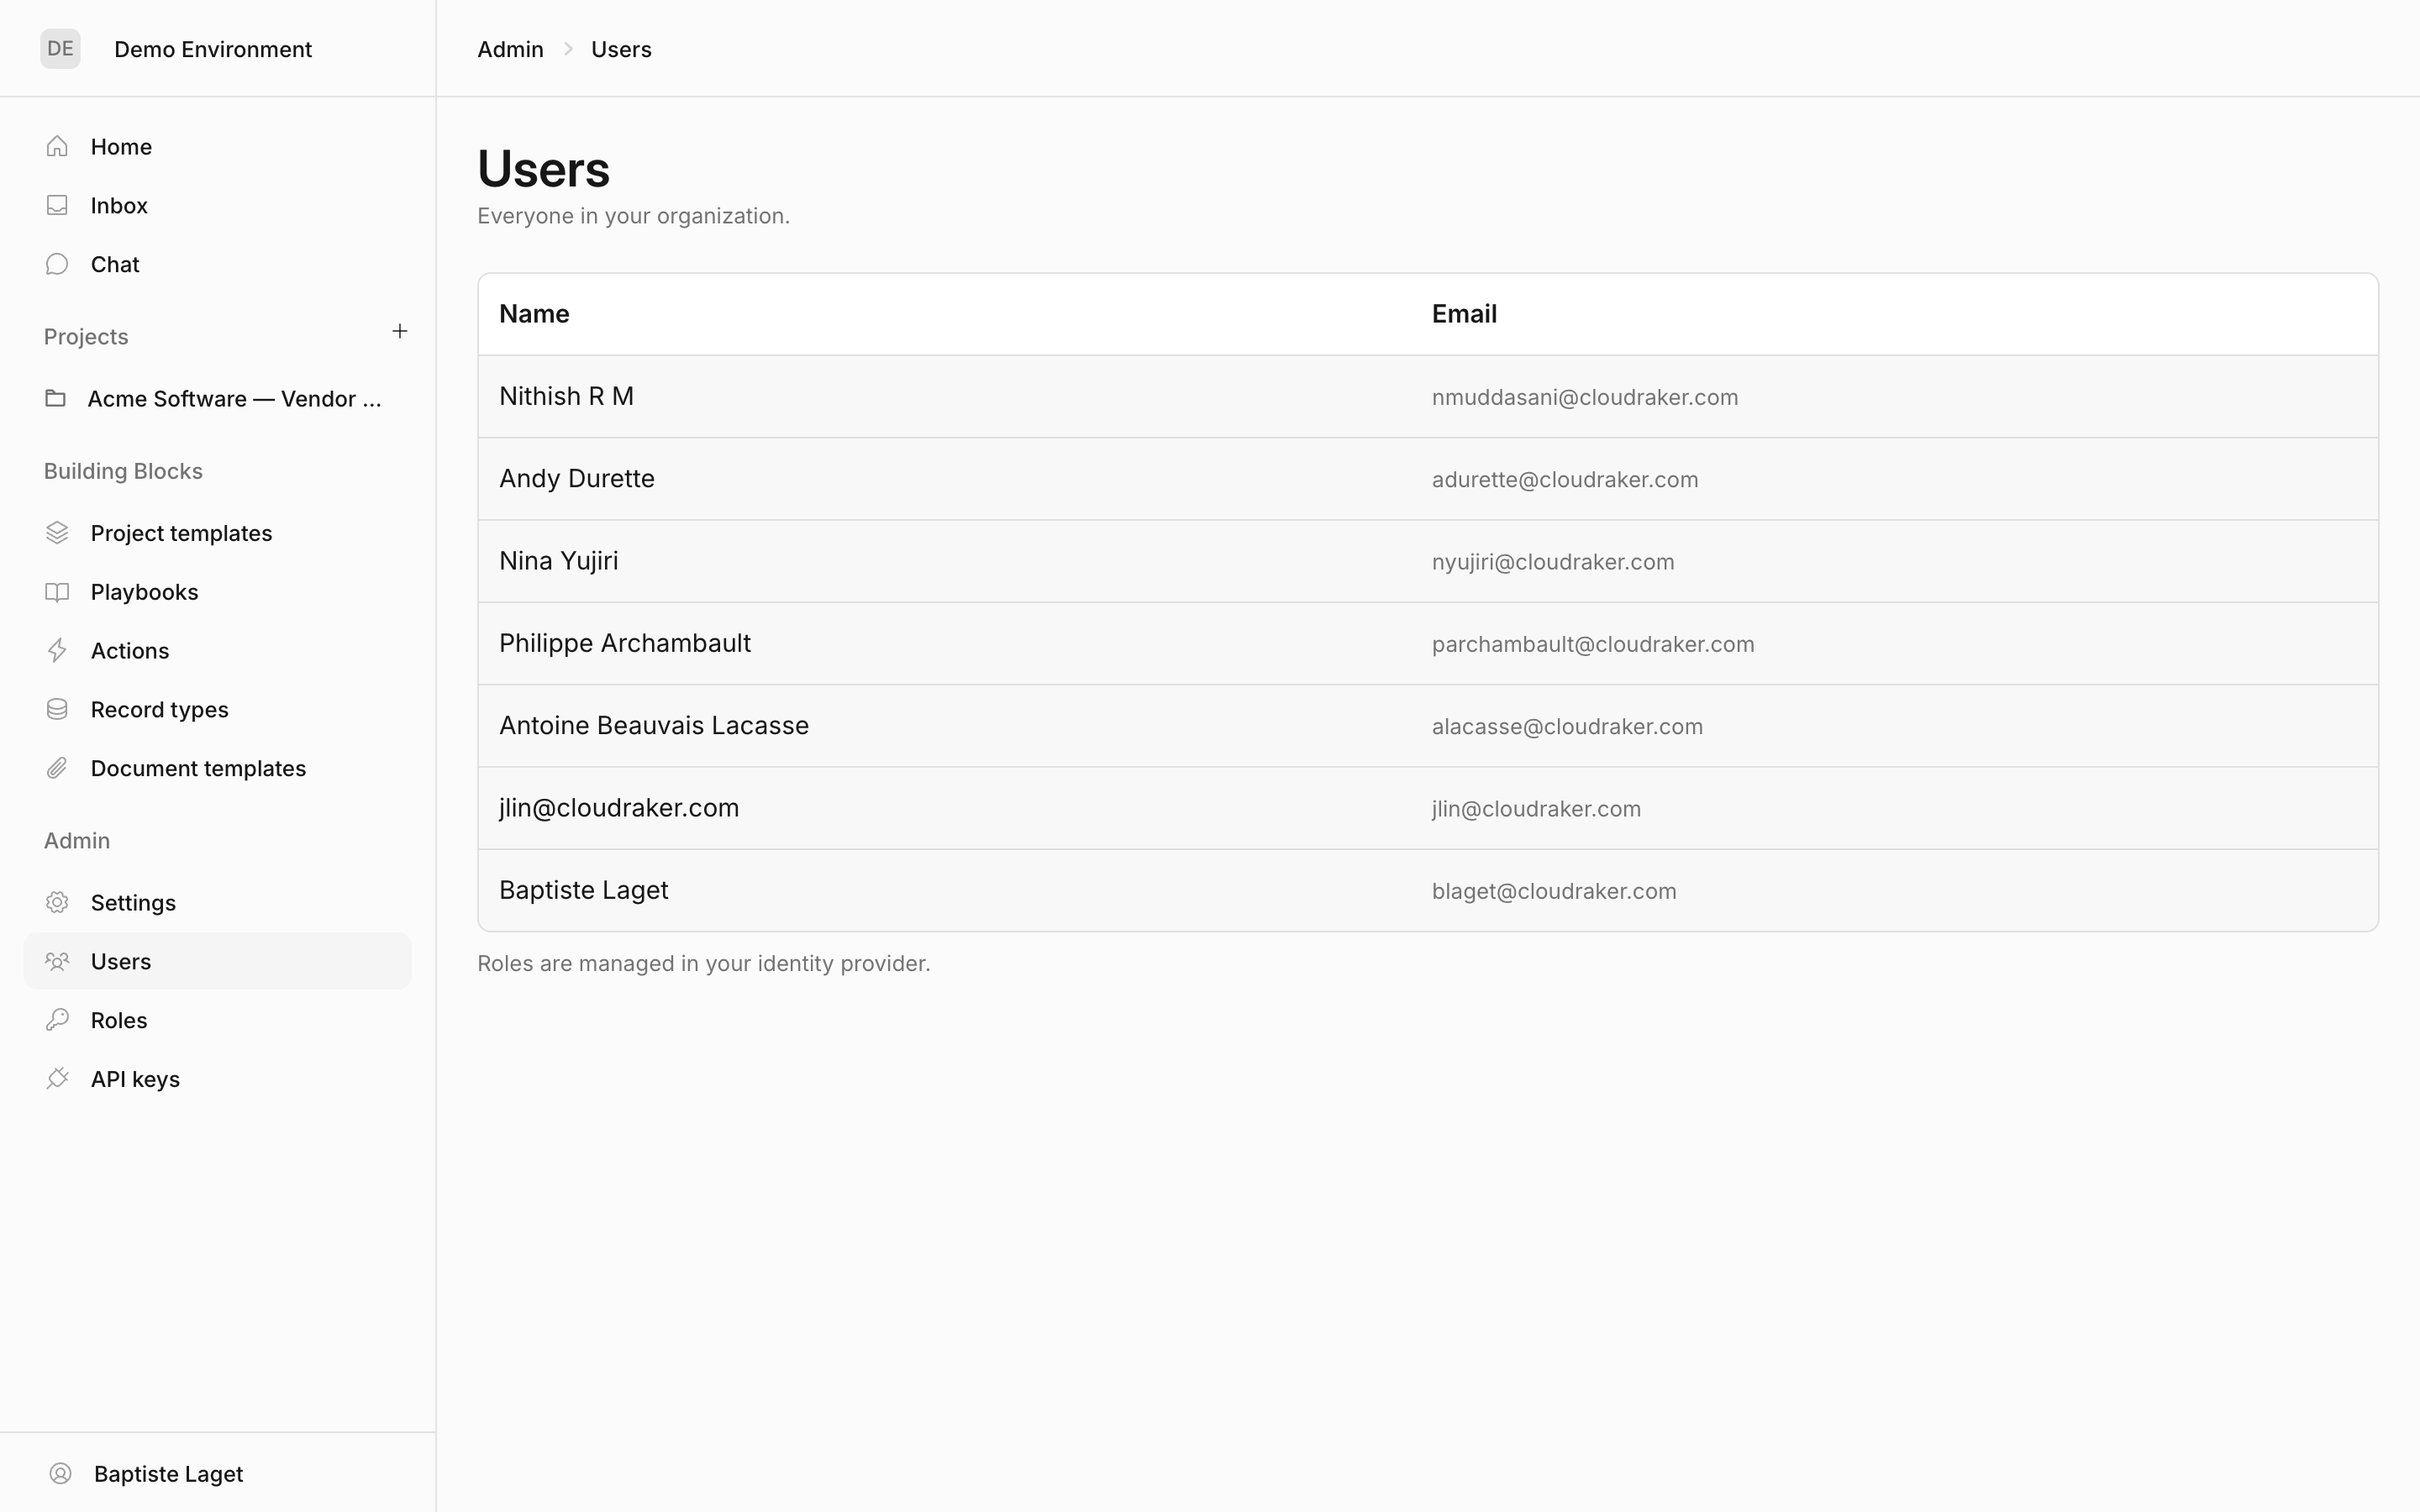Open Home in the sidebar

217,147
